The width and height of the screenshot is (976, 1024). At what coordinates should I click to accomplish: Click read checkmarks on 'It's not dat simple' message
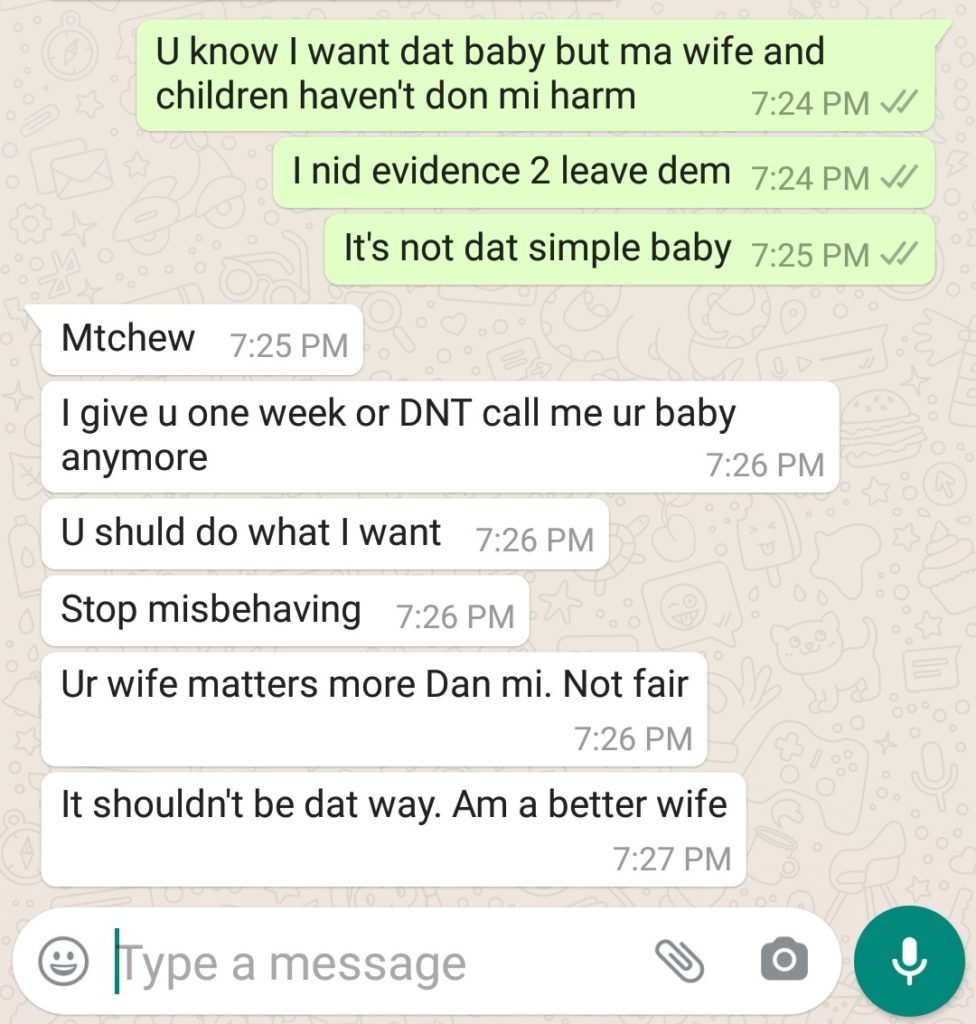pyautogui.click(x=900, y=253)
